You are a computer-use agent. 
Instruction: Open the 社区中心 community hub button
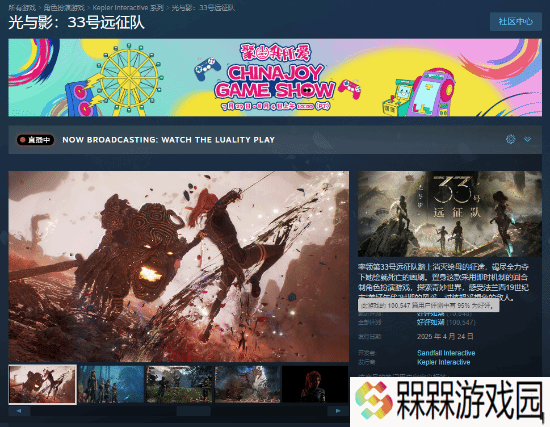click(516, 22)
